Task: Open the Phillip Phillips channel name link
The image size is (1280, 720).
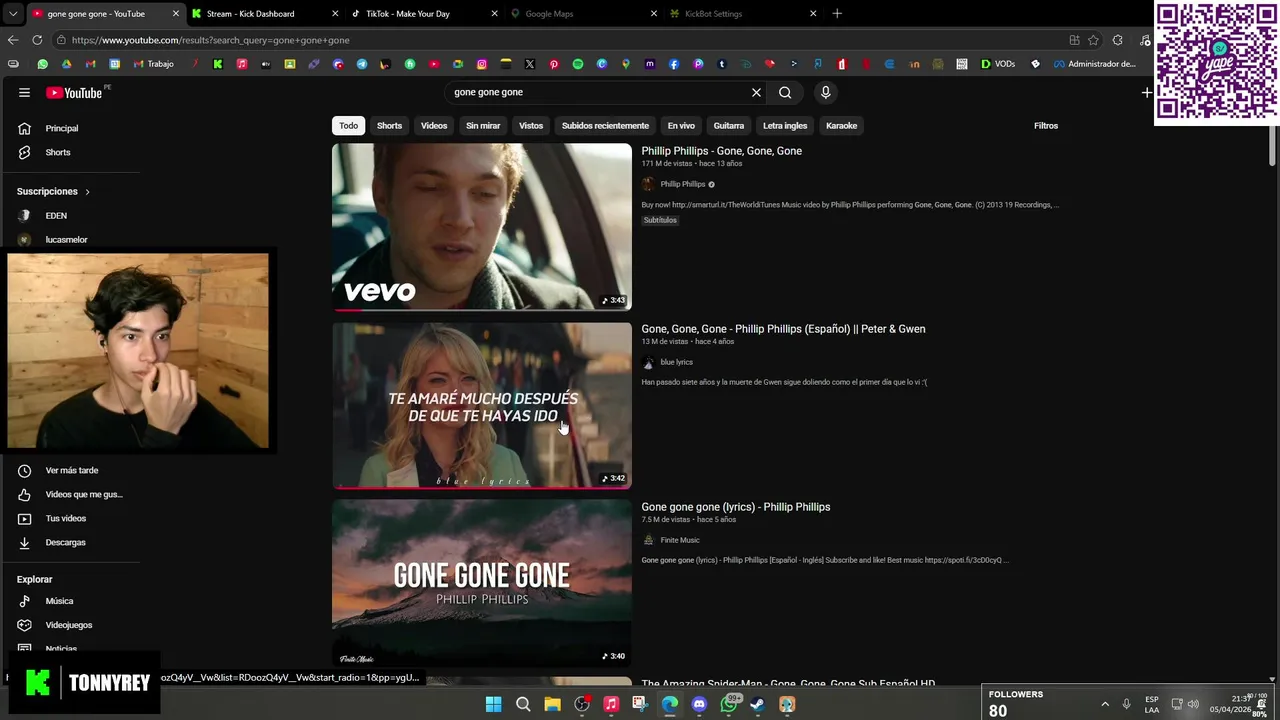Action: (x=683, y=184)
